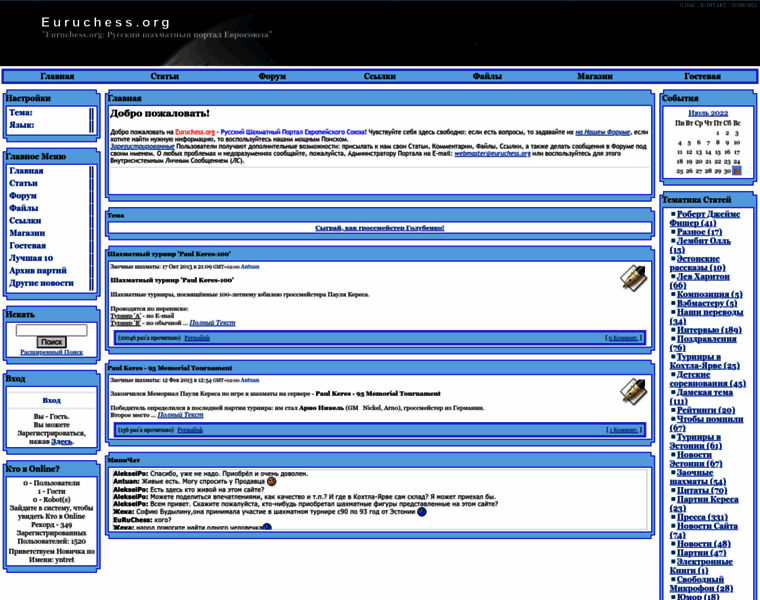The image size is (760, 600).
Task: Click the webmaster@euruchess.org email link
Action: pos(492,153)
